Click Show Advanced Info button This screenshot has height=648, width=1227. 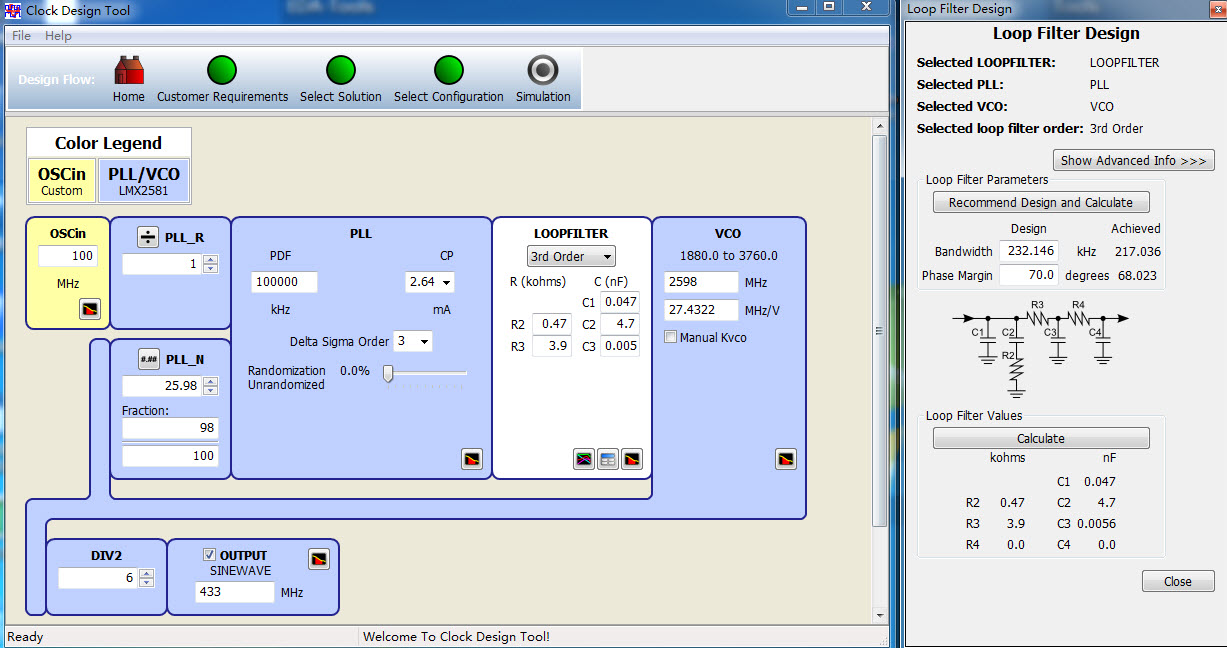1134,160
